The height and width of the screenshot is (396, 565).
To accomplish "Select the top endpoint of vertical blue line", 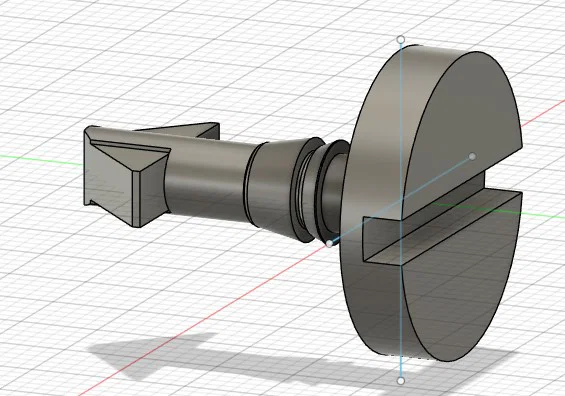I will pos(400,39).
